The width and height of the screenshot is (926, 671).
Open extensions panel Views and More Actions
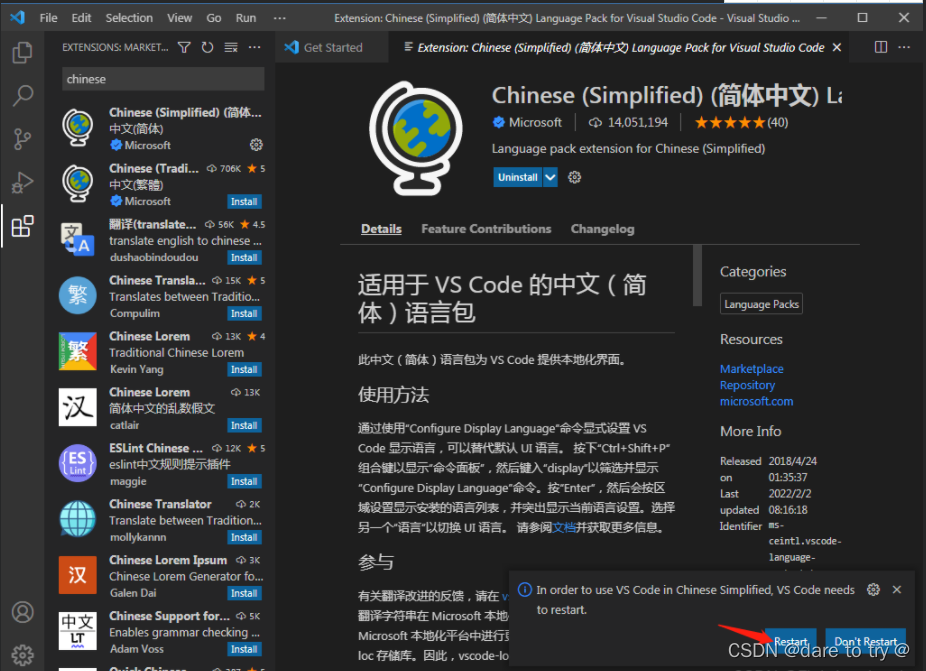point(254,47)
